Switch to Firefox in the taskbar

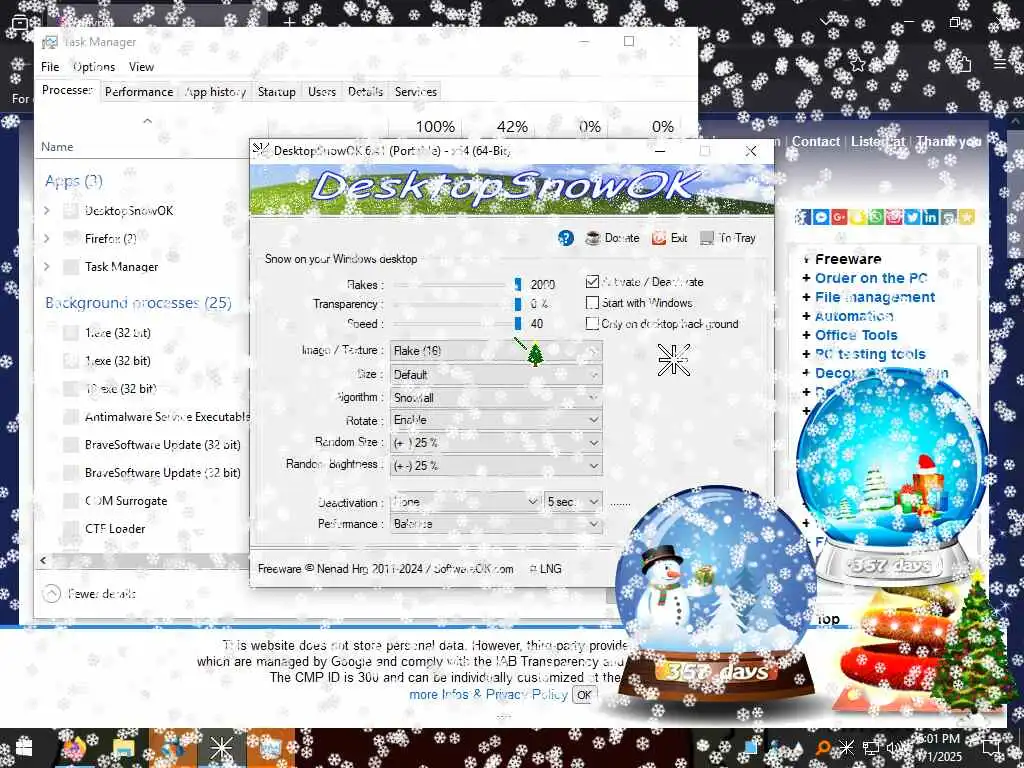(x=73, y=748)
